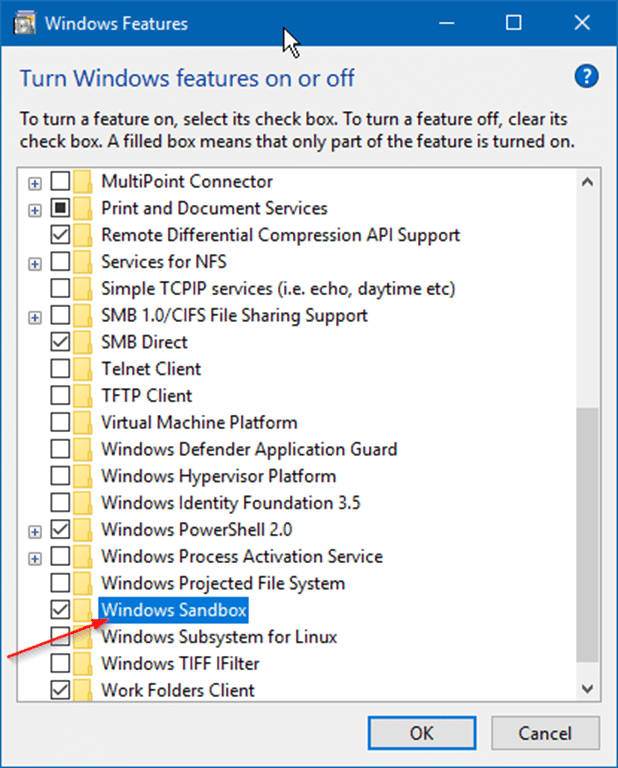Enable the Telnet Client checkbox
This screenshot has width=618, height=768.
(x=60, y=369)
